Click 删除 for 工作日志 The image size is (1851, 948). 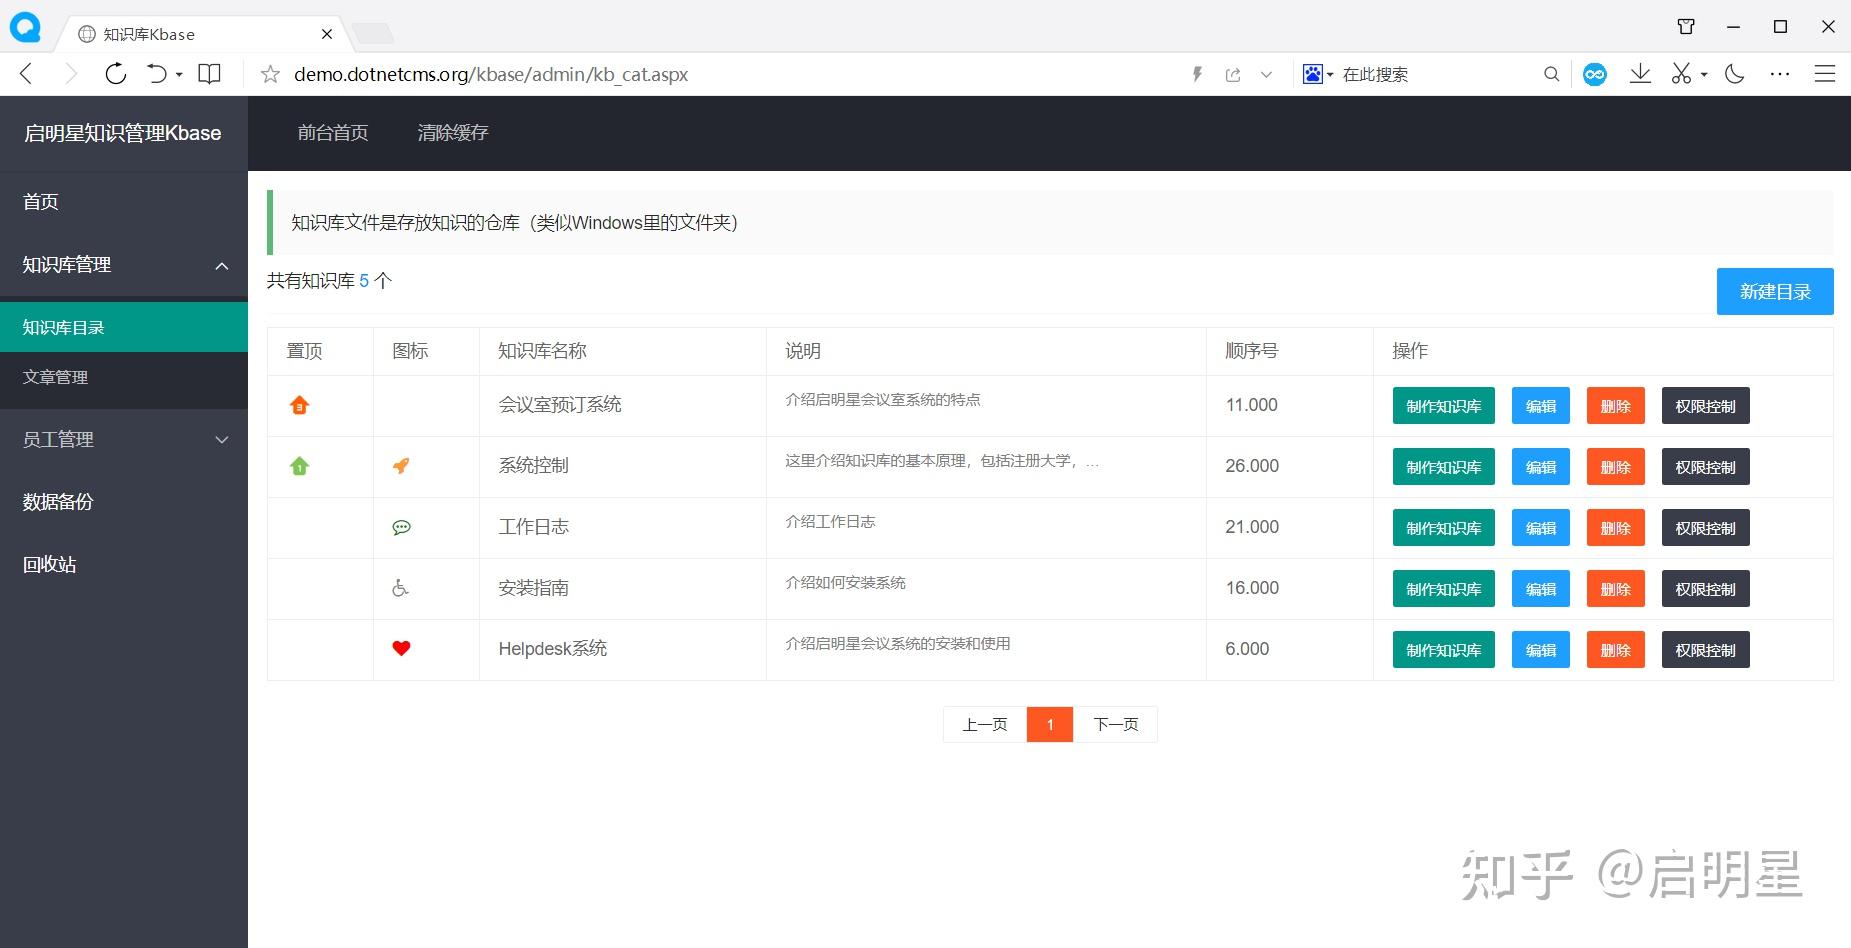pyautogui.click(x=1616, y=528)
